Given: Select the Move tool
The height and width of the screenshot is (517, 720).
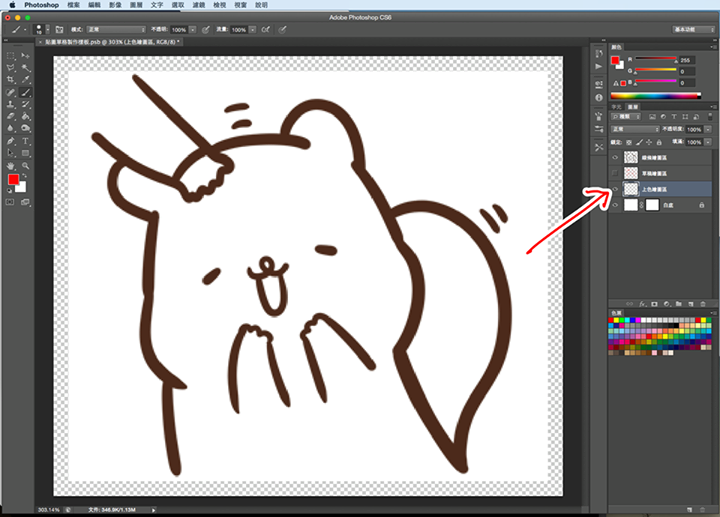Looking at the screenshot, I should [x=26, y=56].
